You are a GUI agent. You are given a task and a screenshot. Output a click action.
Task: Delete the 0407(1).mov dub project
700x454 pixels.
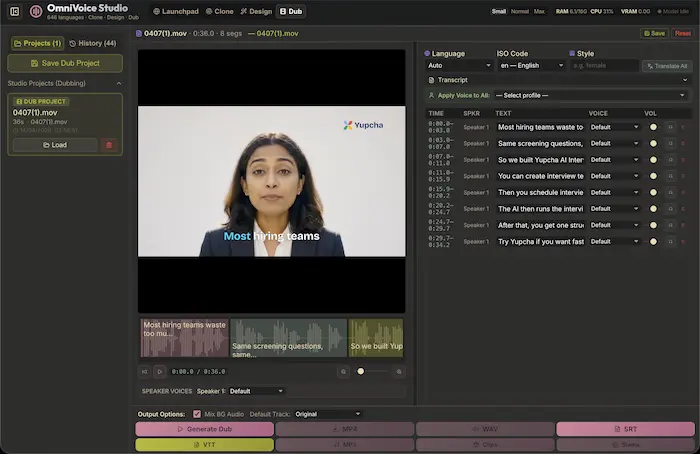tap(109, 145)
